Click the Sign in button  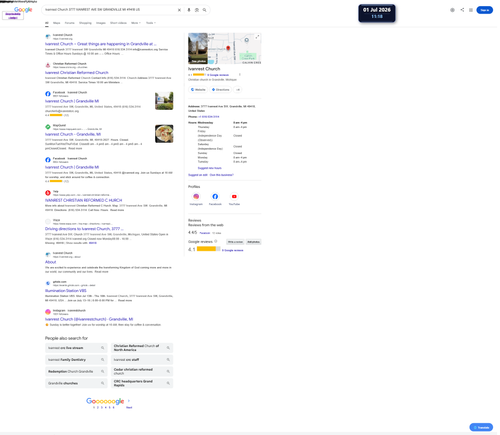pos(485,10)
